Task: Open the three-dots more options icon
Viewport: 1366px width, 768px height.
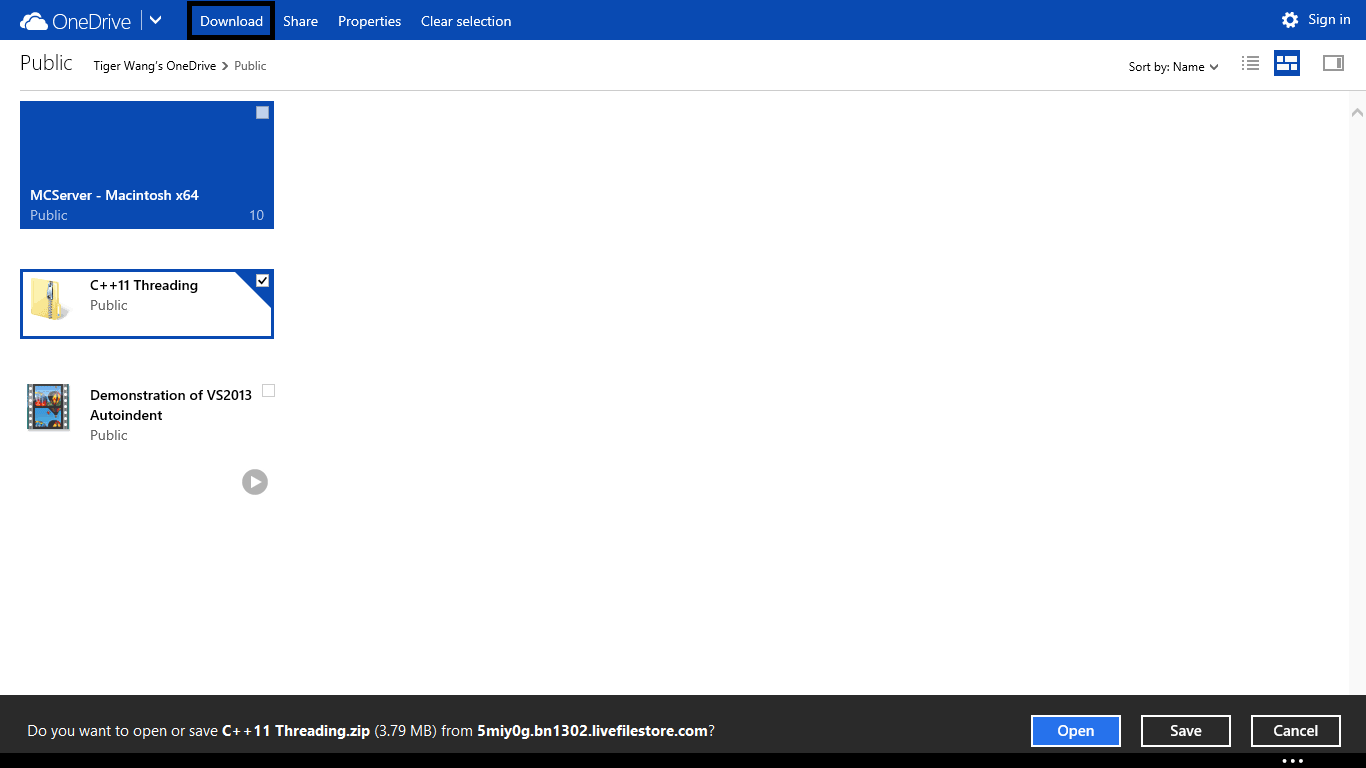Action: [1292, 761]
